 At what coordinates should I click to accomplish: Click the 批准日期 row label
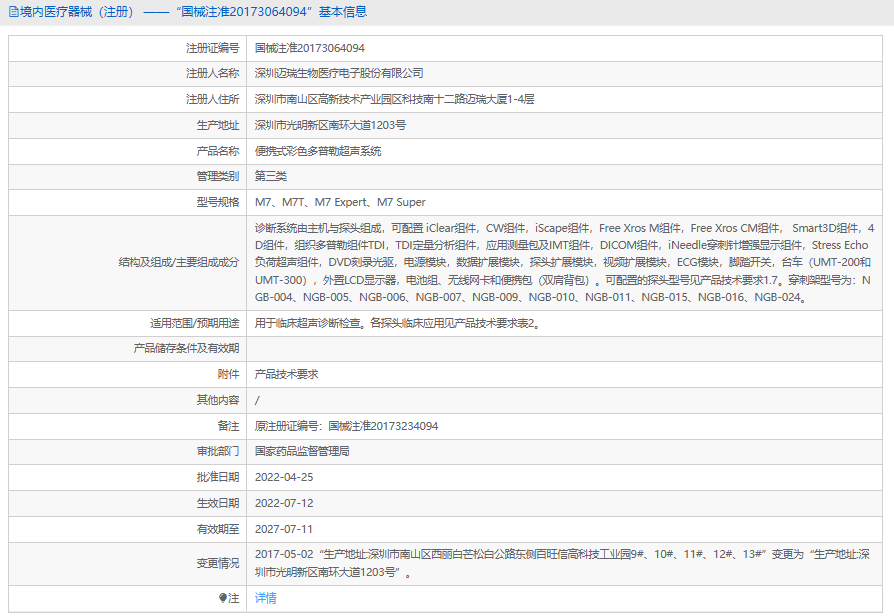tap(218, 477)
